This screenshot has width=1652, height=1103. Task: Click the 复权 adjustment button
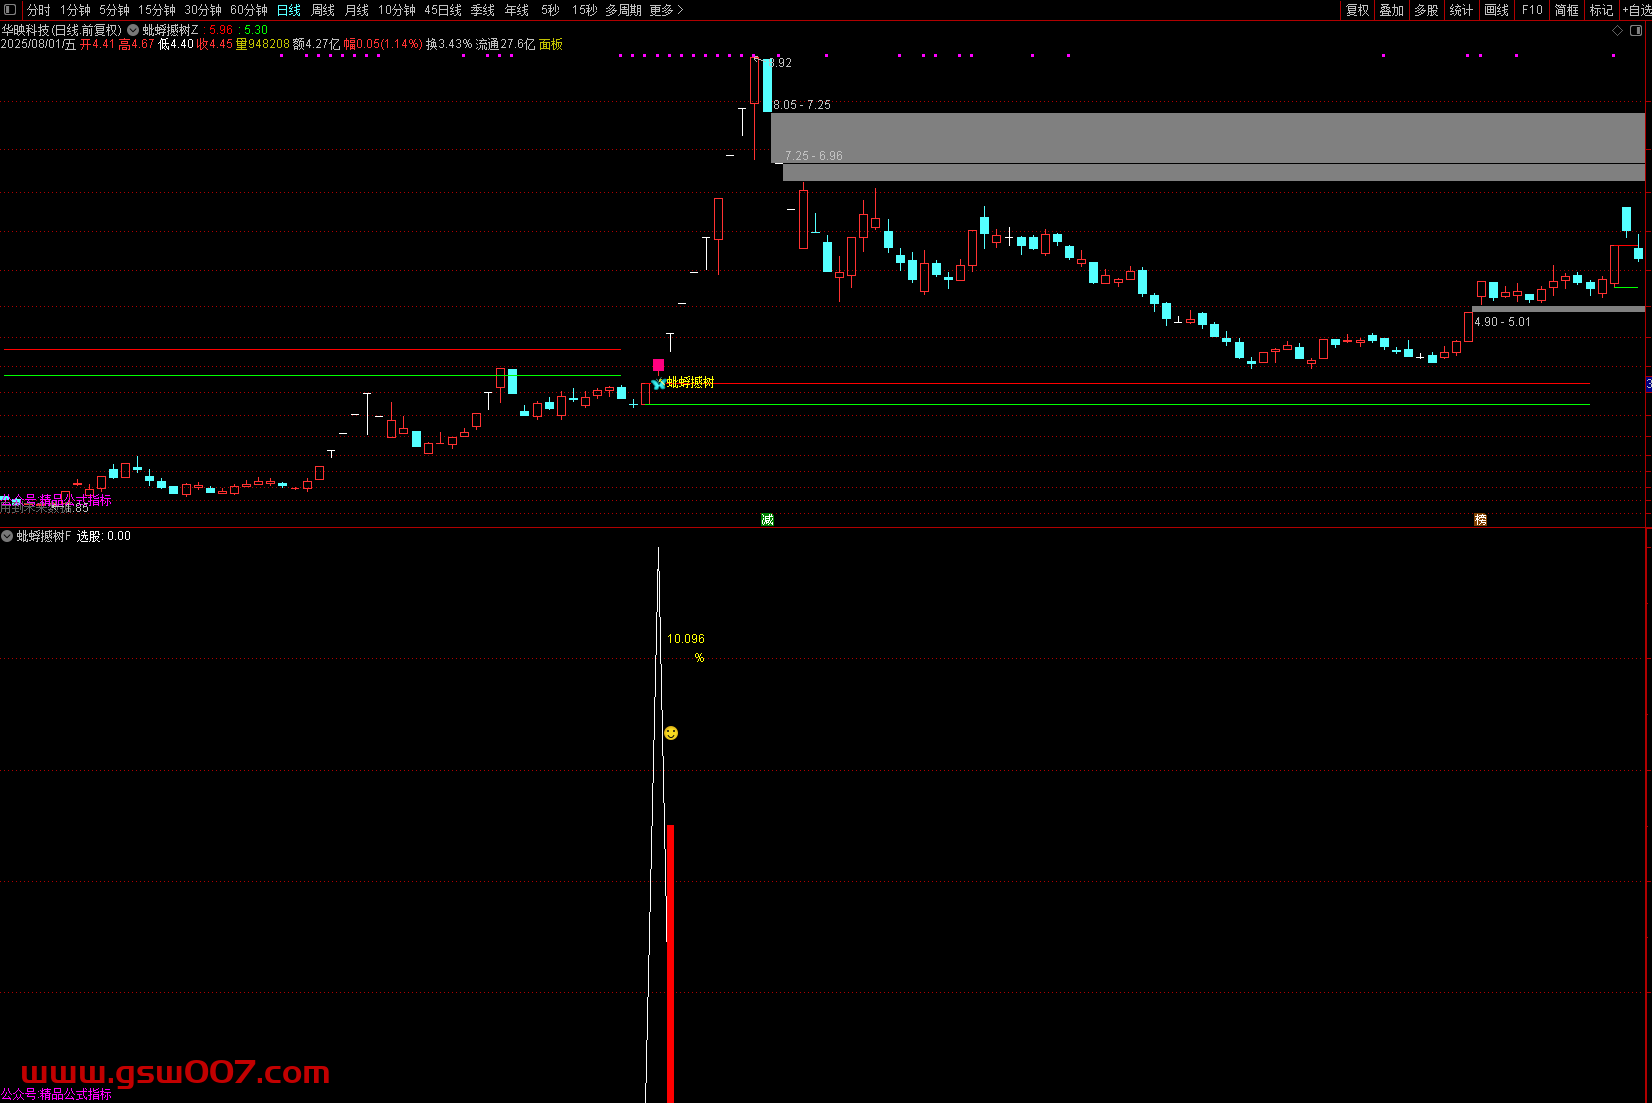point(1357,10)
